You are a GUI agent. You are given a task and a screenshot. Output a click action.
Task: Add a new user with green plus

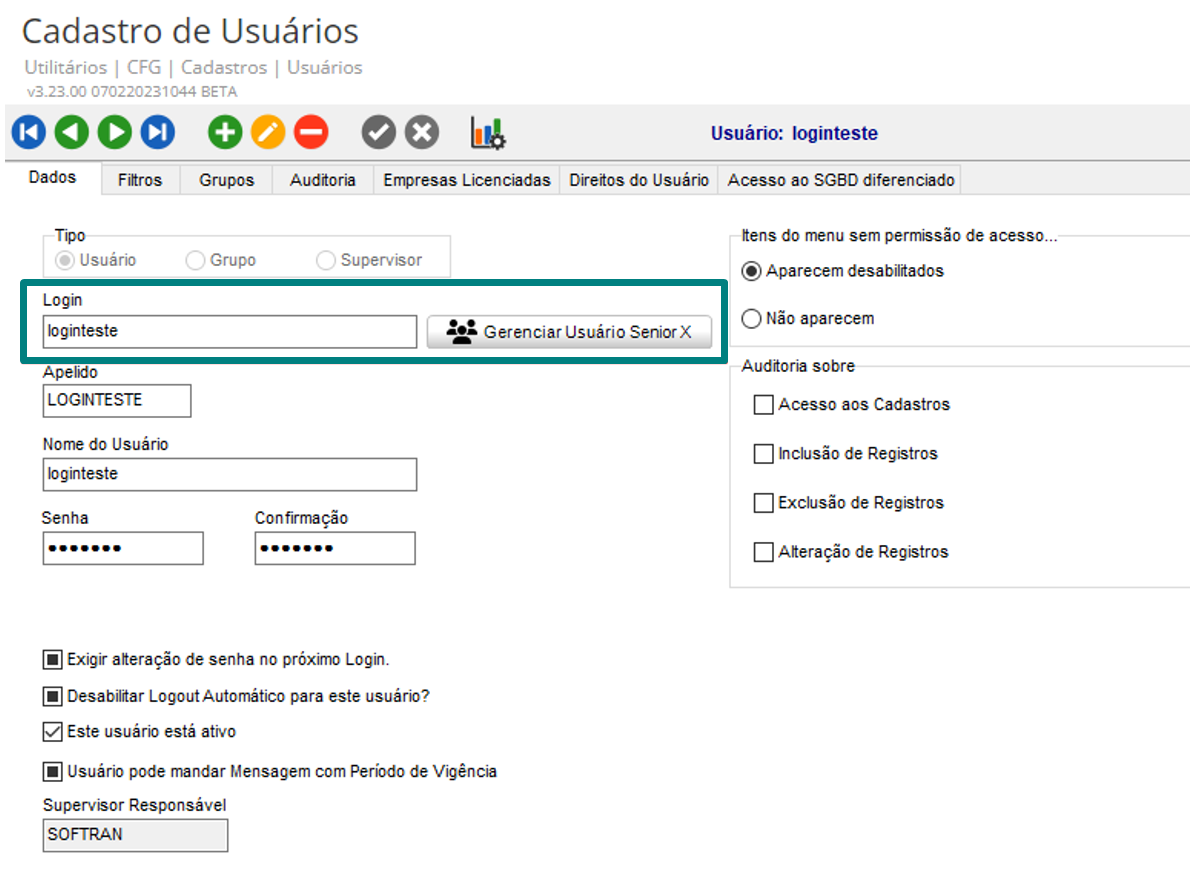[x=224, y=132]
